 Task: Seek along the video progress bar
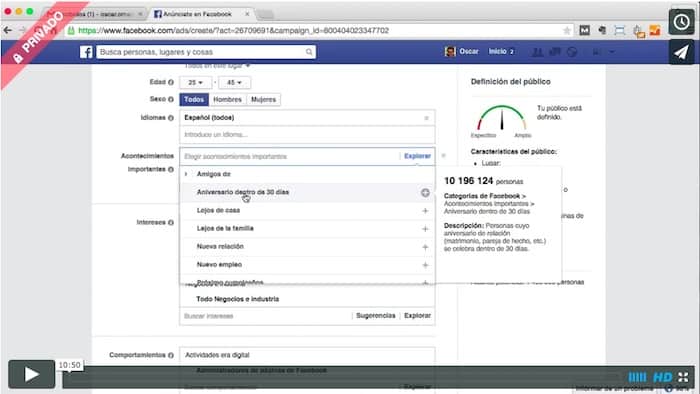coord(344,377)
